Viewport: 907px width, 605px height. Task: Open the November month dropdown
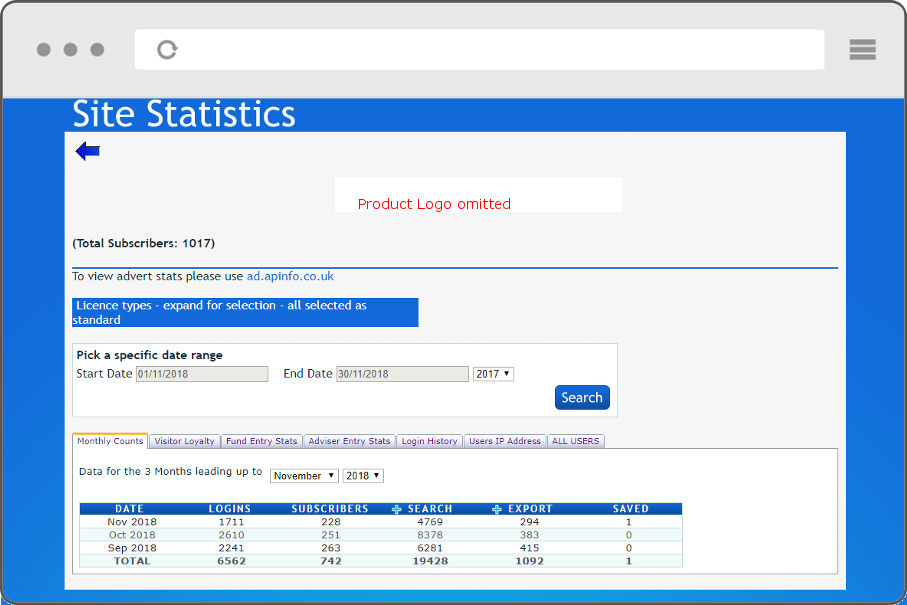click(304, 476)
